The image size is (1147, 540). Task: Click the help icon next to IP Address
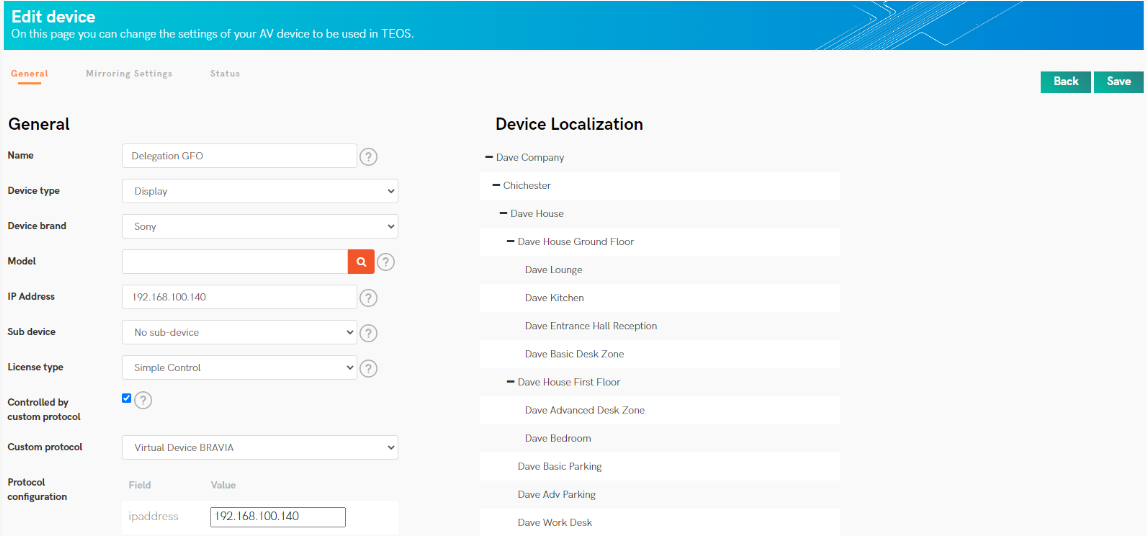coord(369,298)
